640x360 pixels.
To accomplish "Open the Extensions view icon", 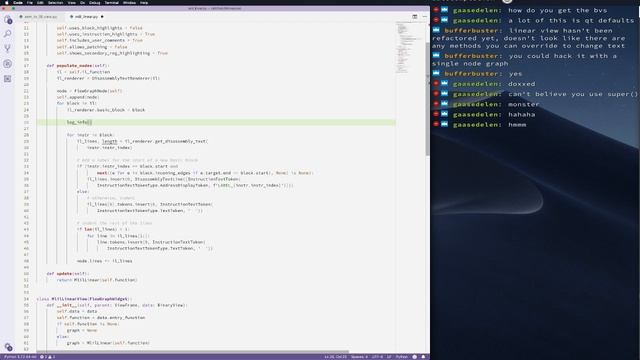I will click(7, 78).
